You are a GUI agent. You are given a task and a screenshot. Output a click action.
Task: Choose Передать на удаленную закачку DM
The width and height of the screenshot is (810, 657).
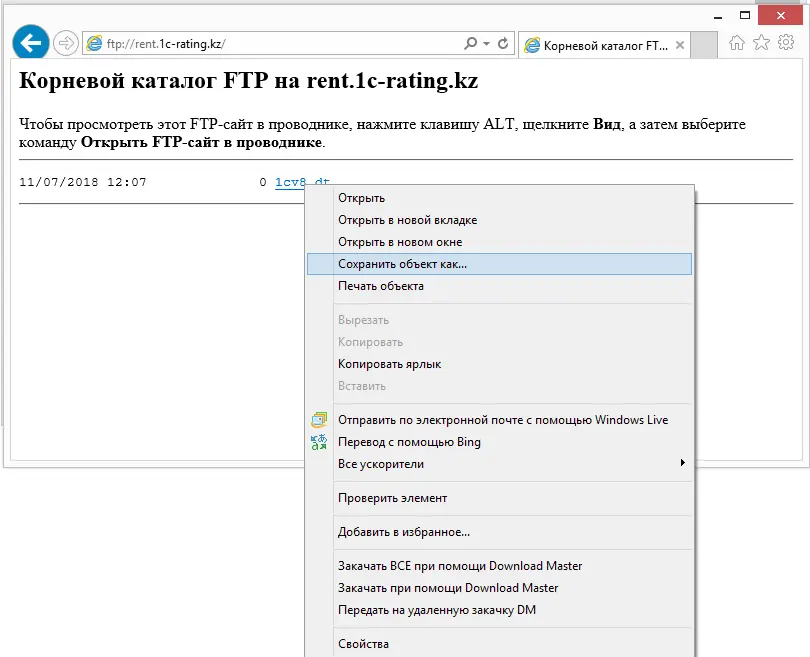tap(499, 610)
